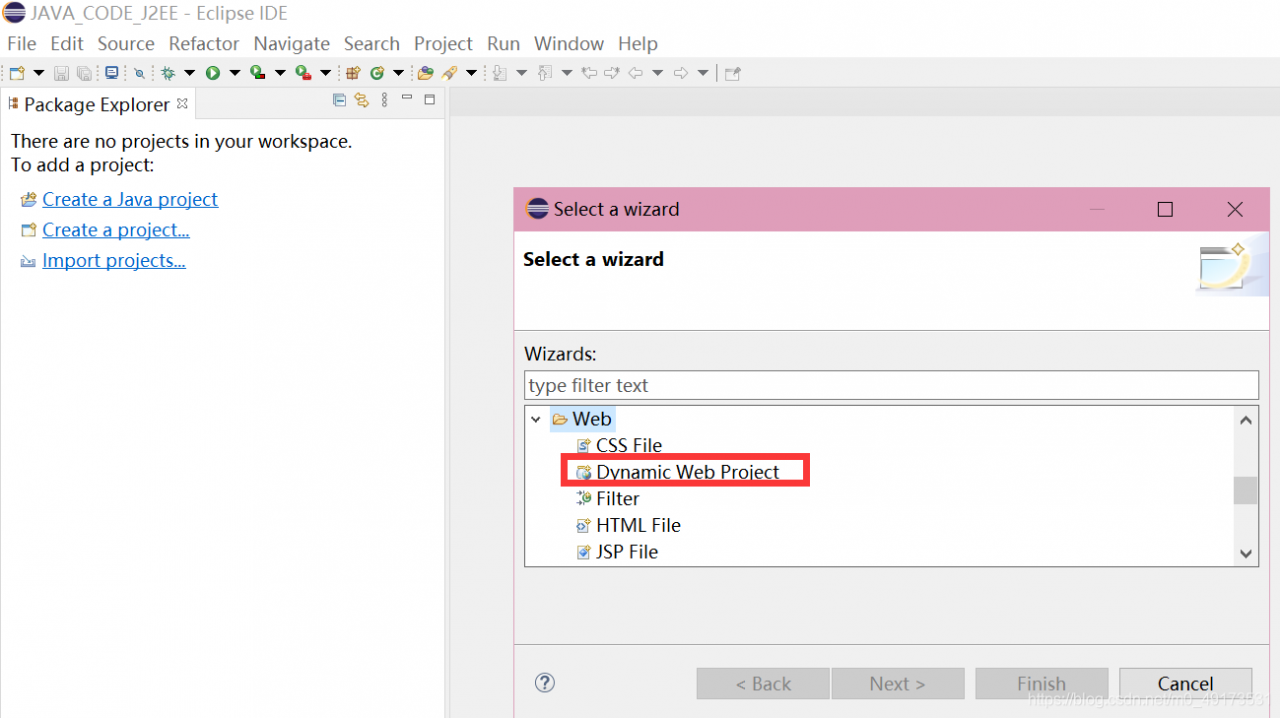Click the Coverage run icon
Image resolution: width=1280 pixels, height=718 pixels.
pos(258,73)
